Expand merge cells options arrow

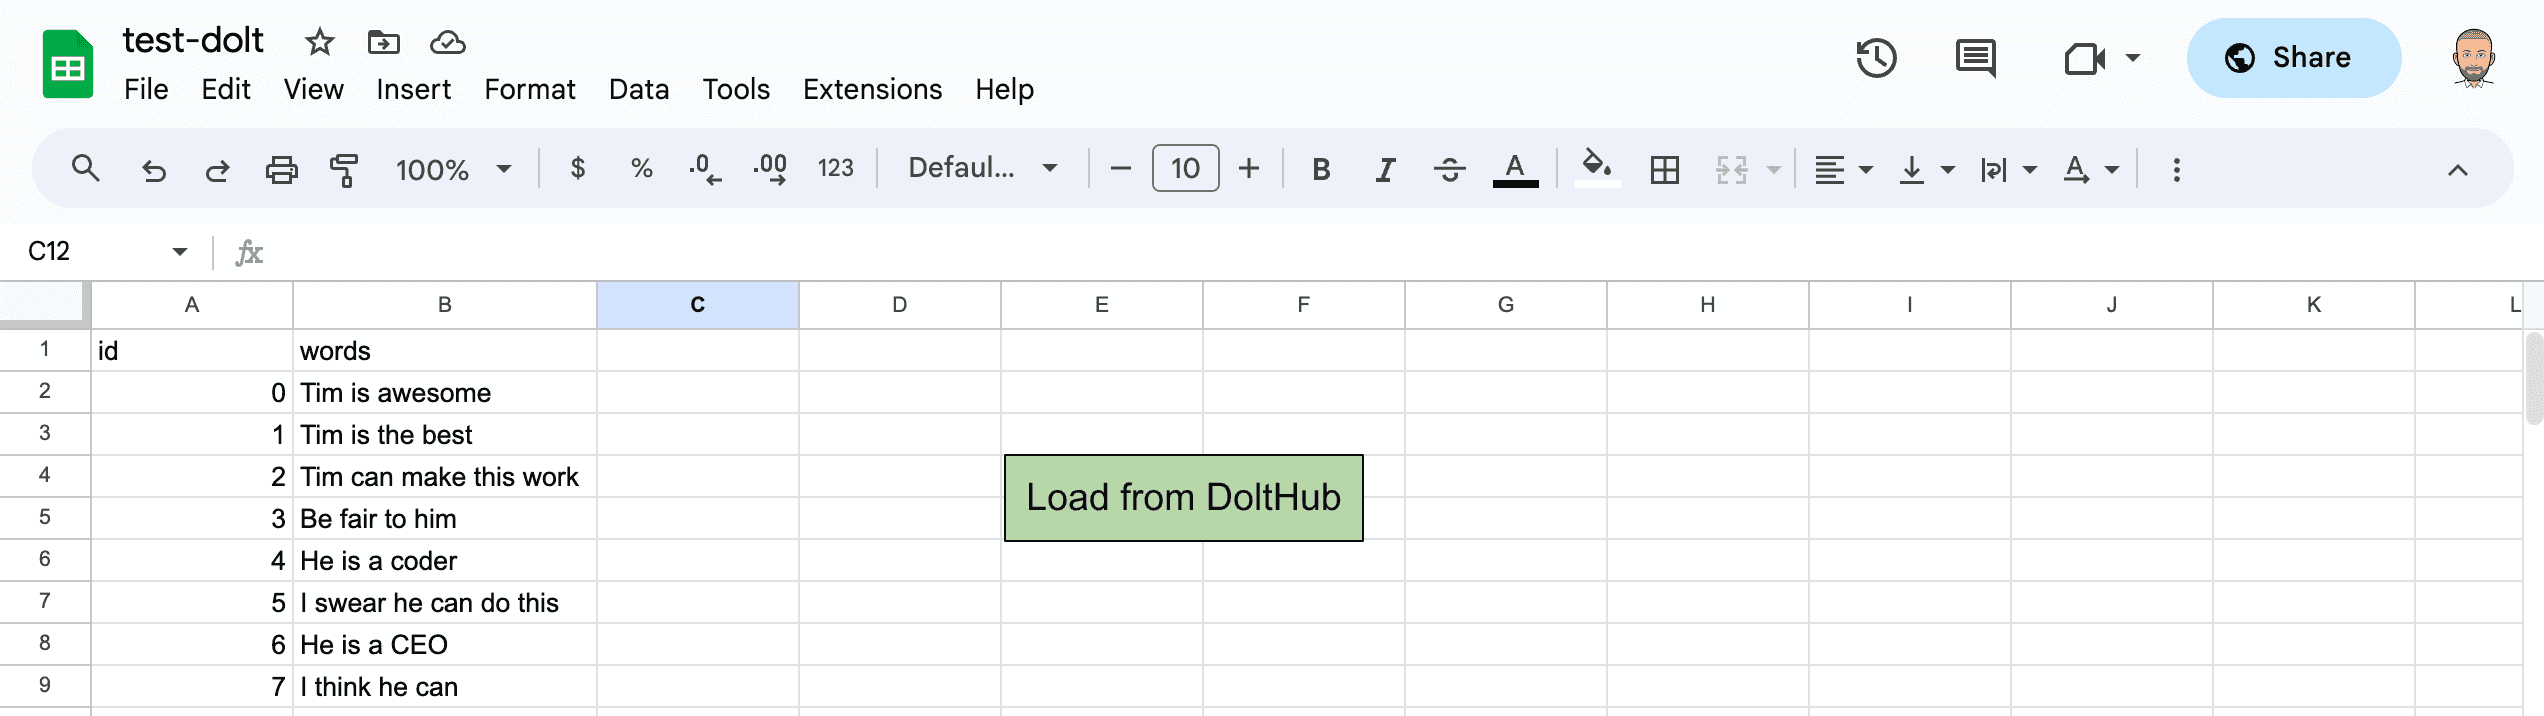coord(1773,169)
